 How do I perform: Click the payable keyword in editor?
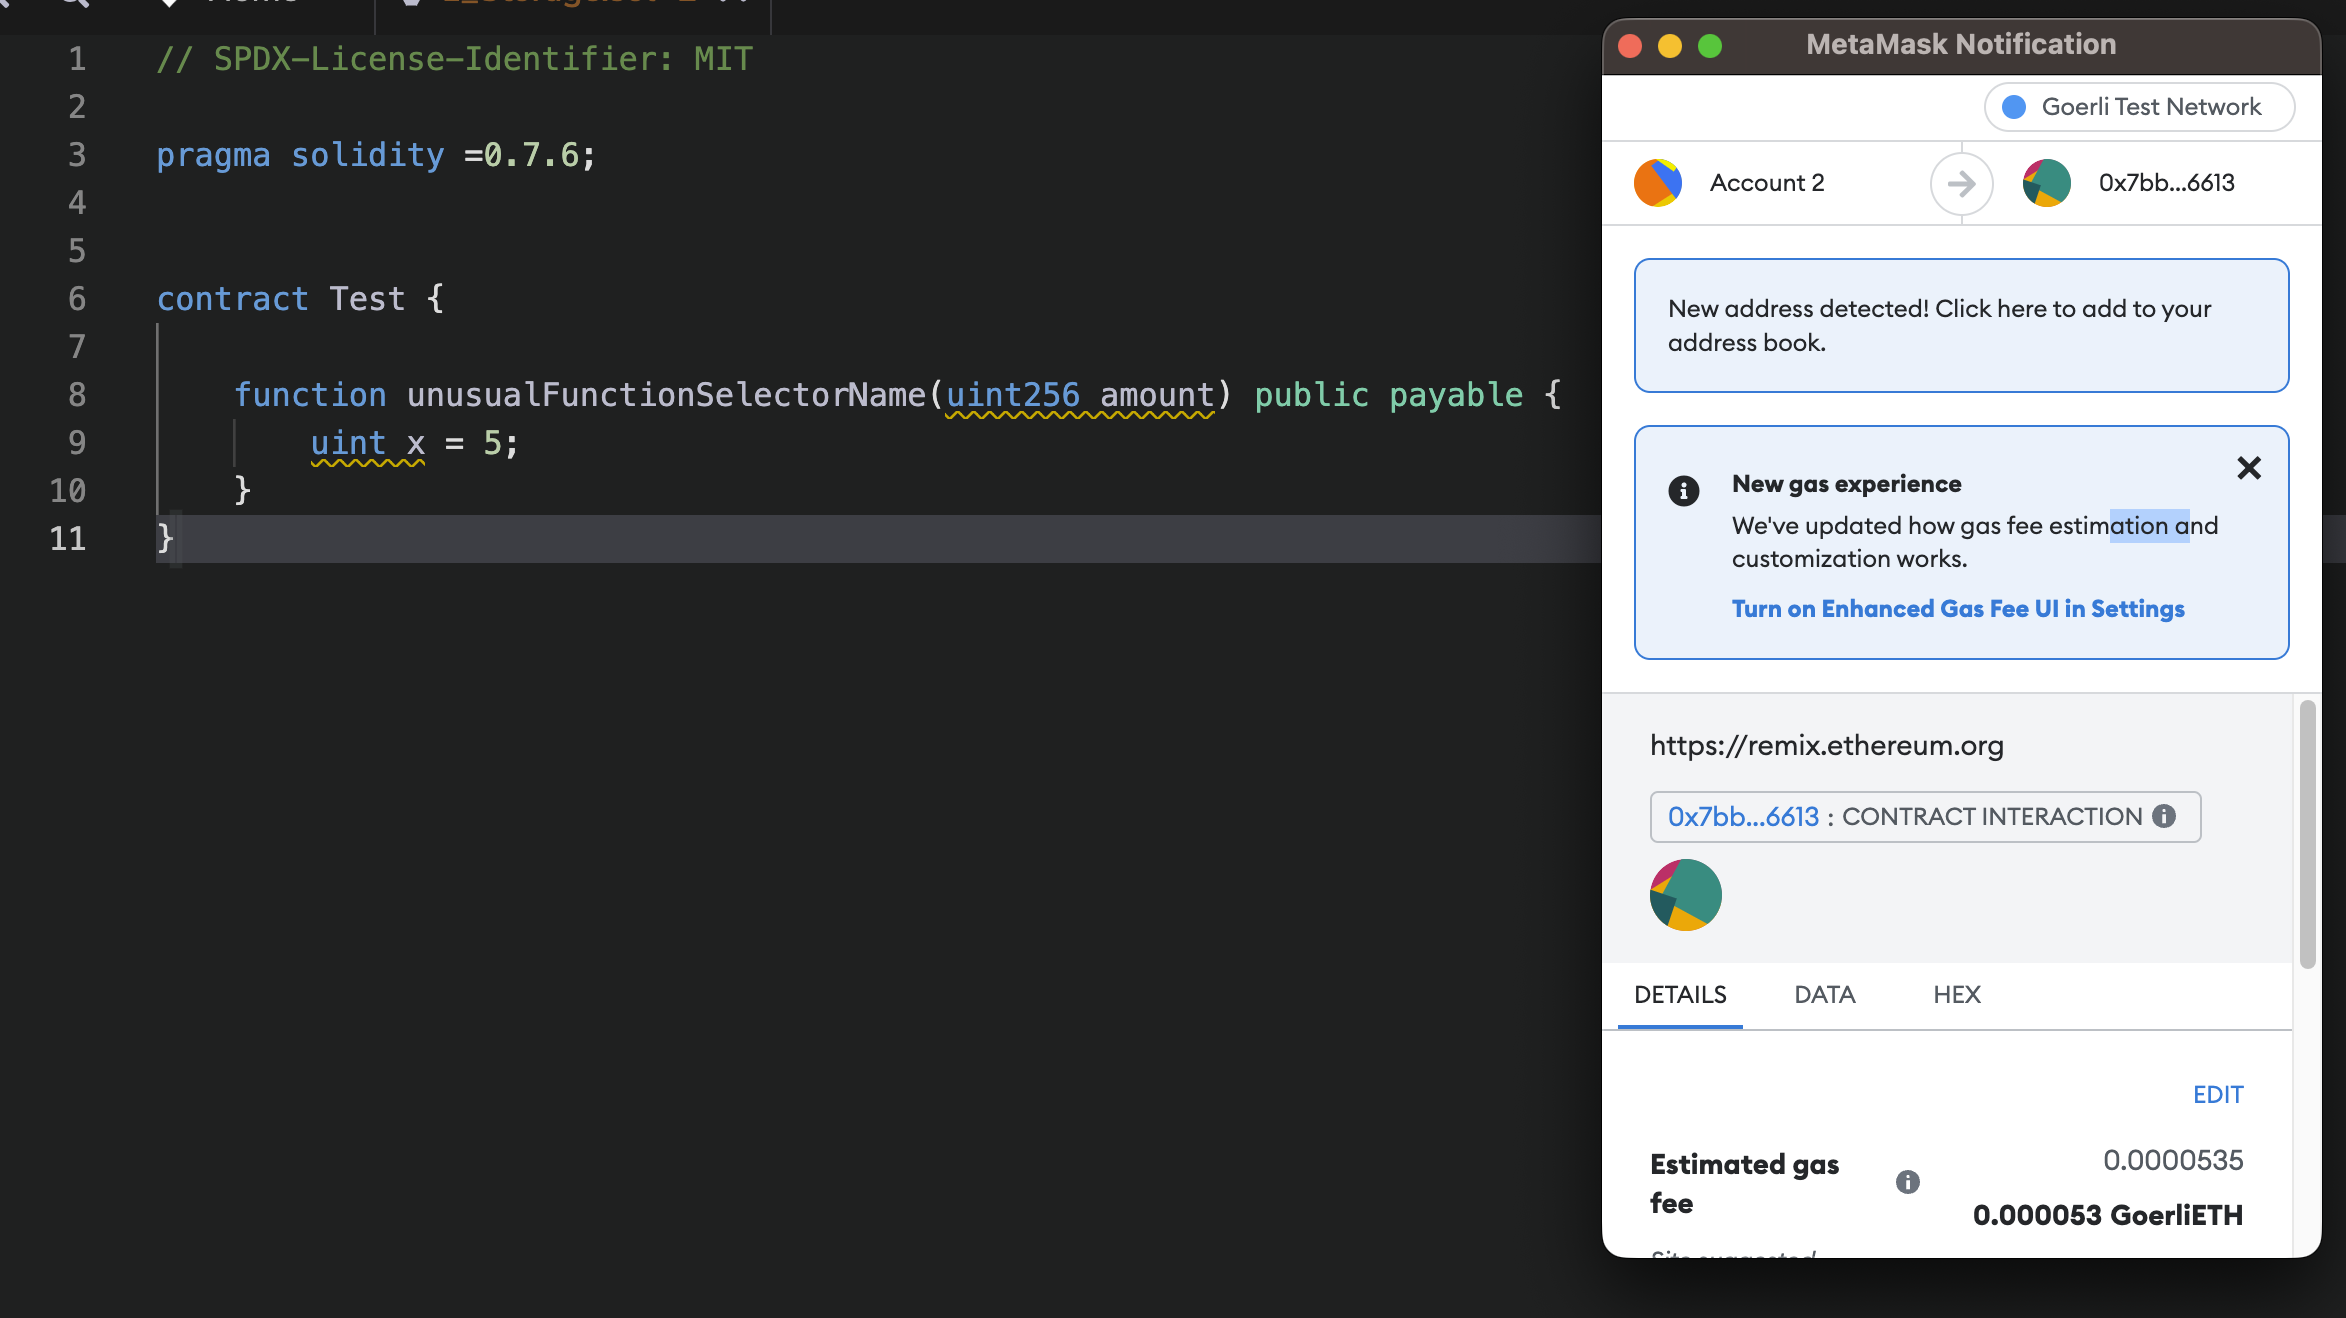tap(1455, 395)
